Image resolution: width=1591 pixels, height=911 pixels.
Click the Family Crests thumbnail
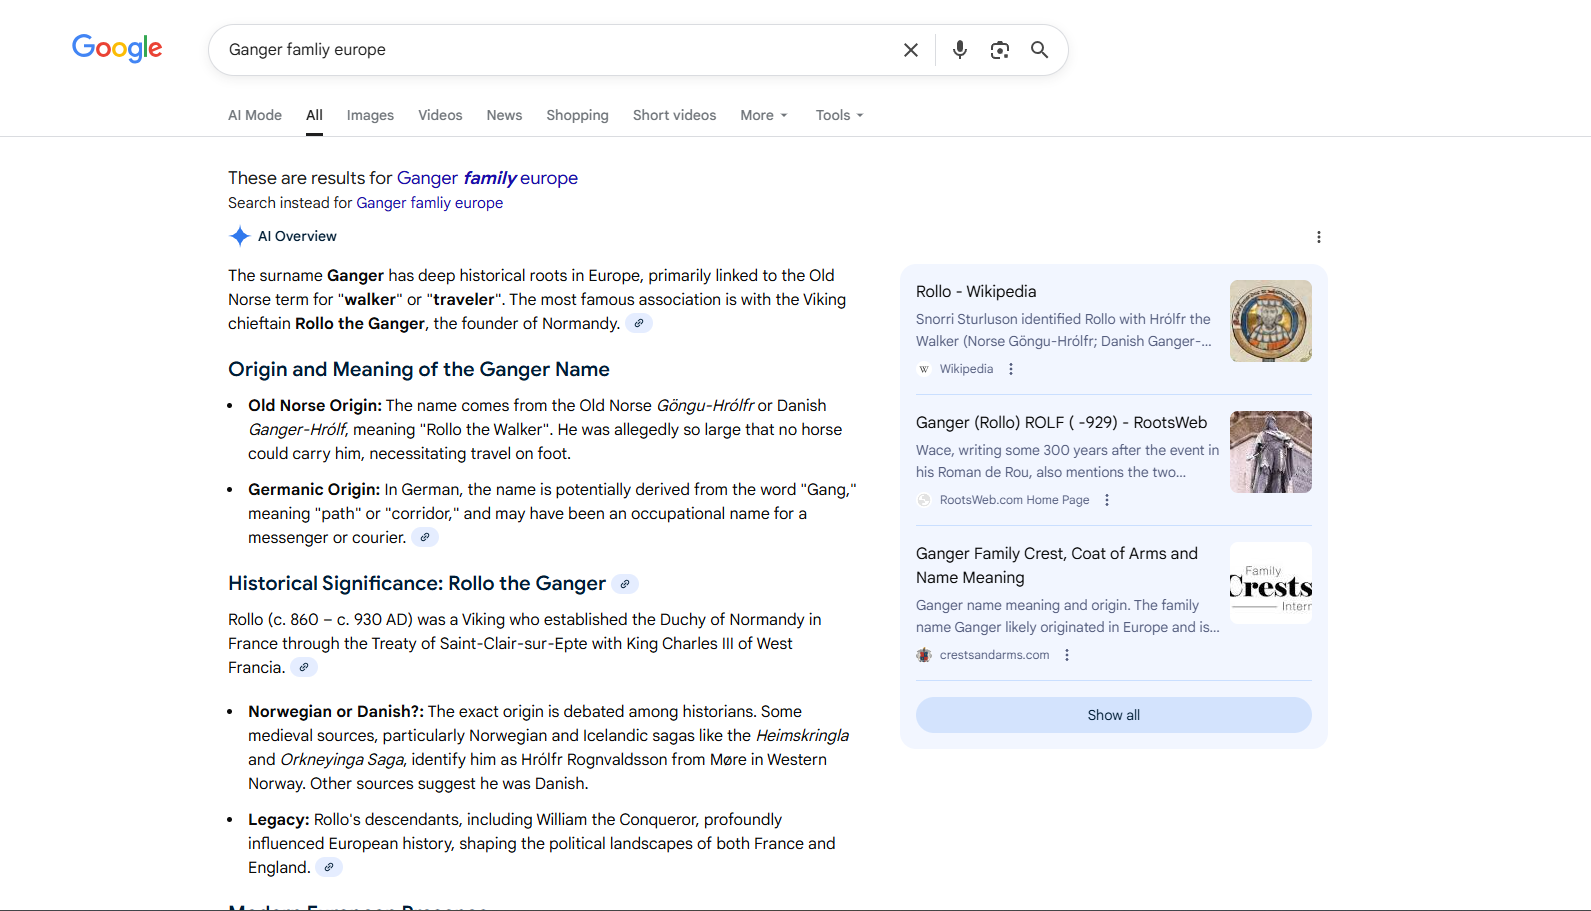click(1271, 583)
